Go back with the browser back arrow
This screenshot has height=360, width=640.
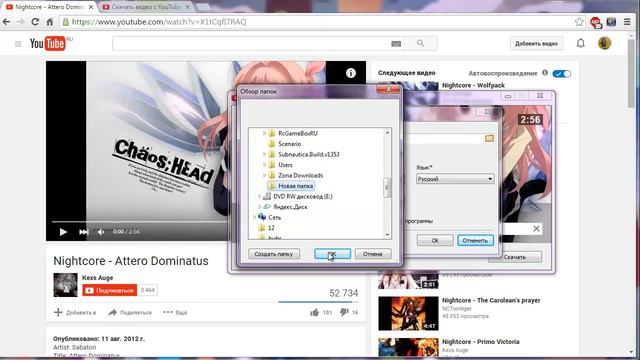tap(7, 22)
